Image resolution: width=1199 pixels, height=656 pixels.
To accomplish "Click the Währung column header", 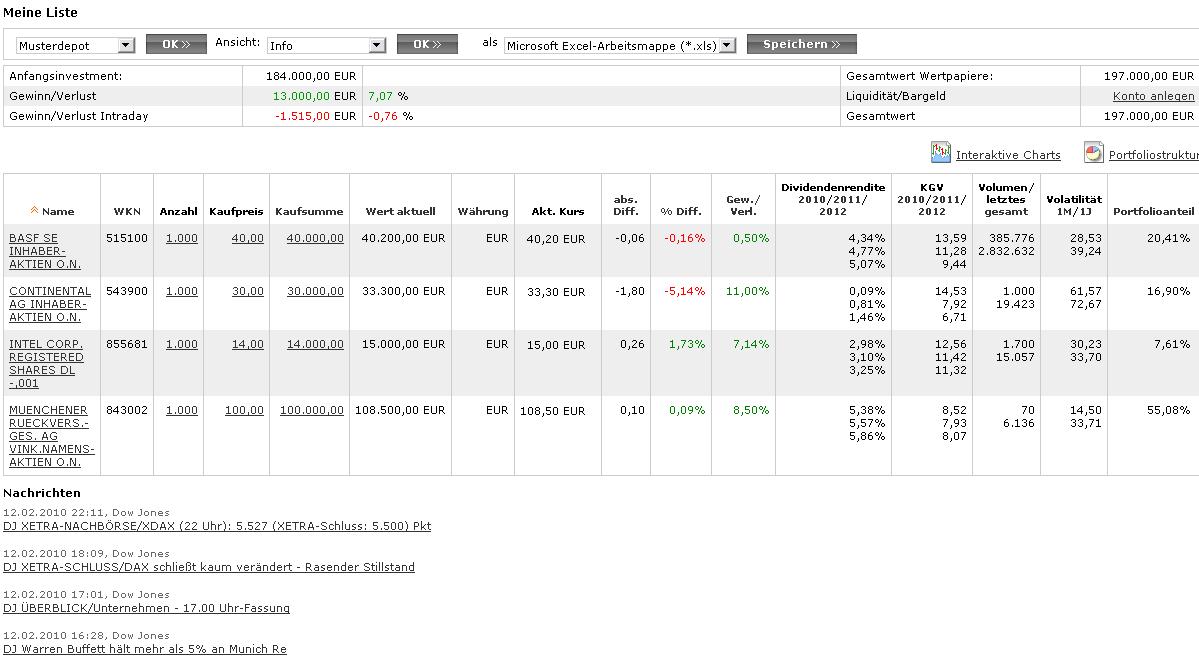I will click(x=483, y=211).
